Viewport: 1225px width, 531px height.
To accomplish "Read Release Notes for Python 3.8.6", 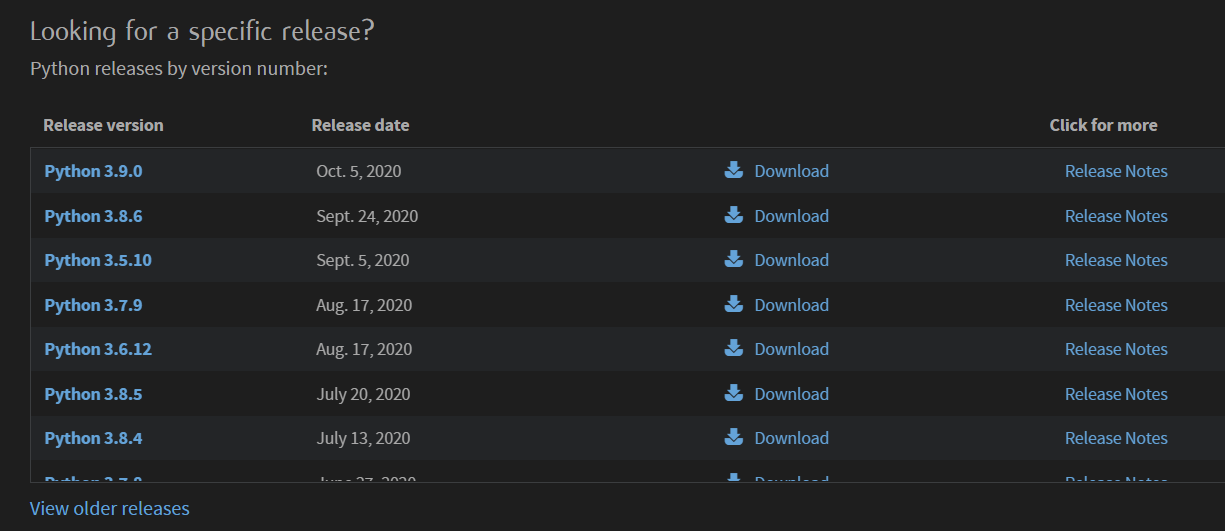I will 1116,216.
